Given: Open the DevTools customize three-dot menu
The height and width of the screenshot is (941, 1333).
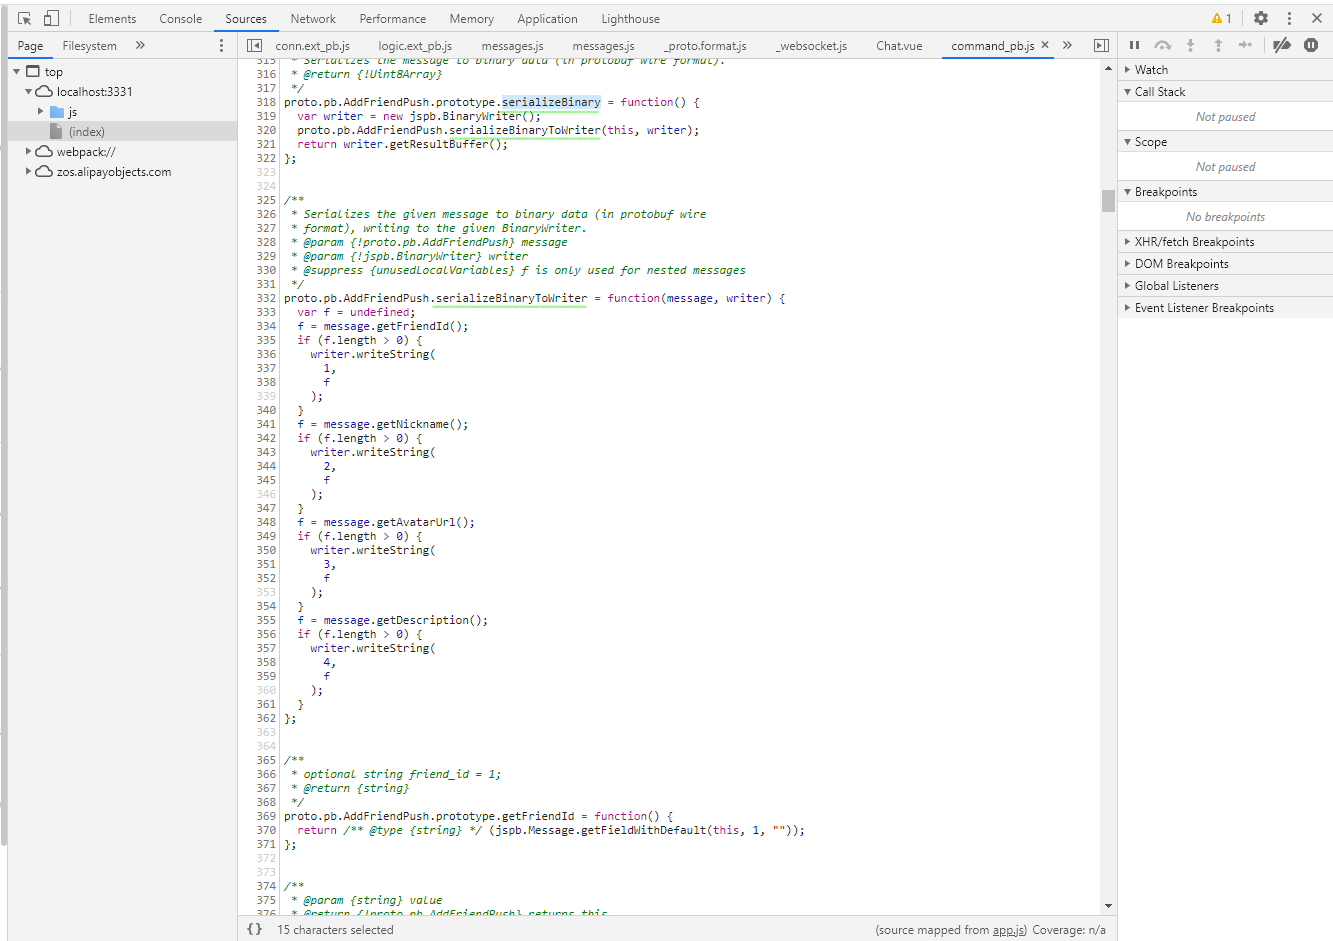Looking at the screenshot, I should (1289, 19).
